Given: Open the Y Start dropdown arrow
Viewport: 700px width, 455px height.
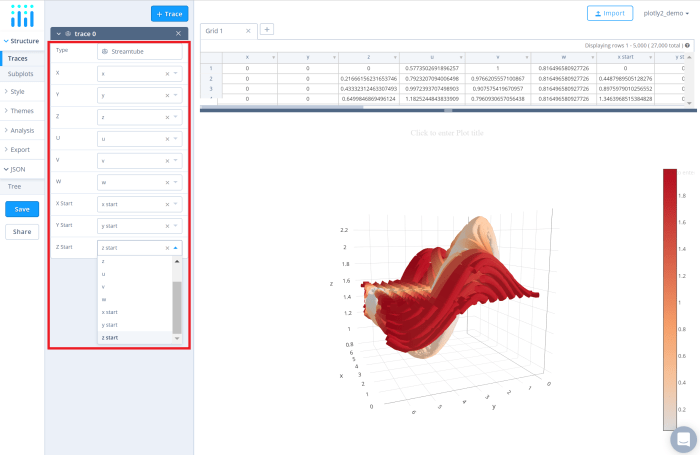Looking at the screenshot, I should tap(175, 225).
